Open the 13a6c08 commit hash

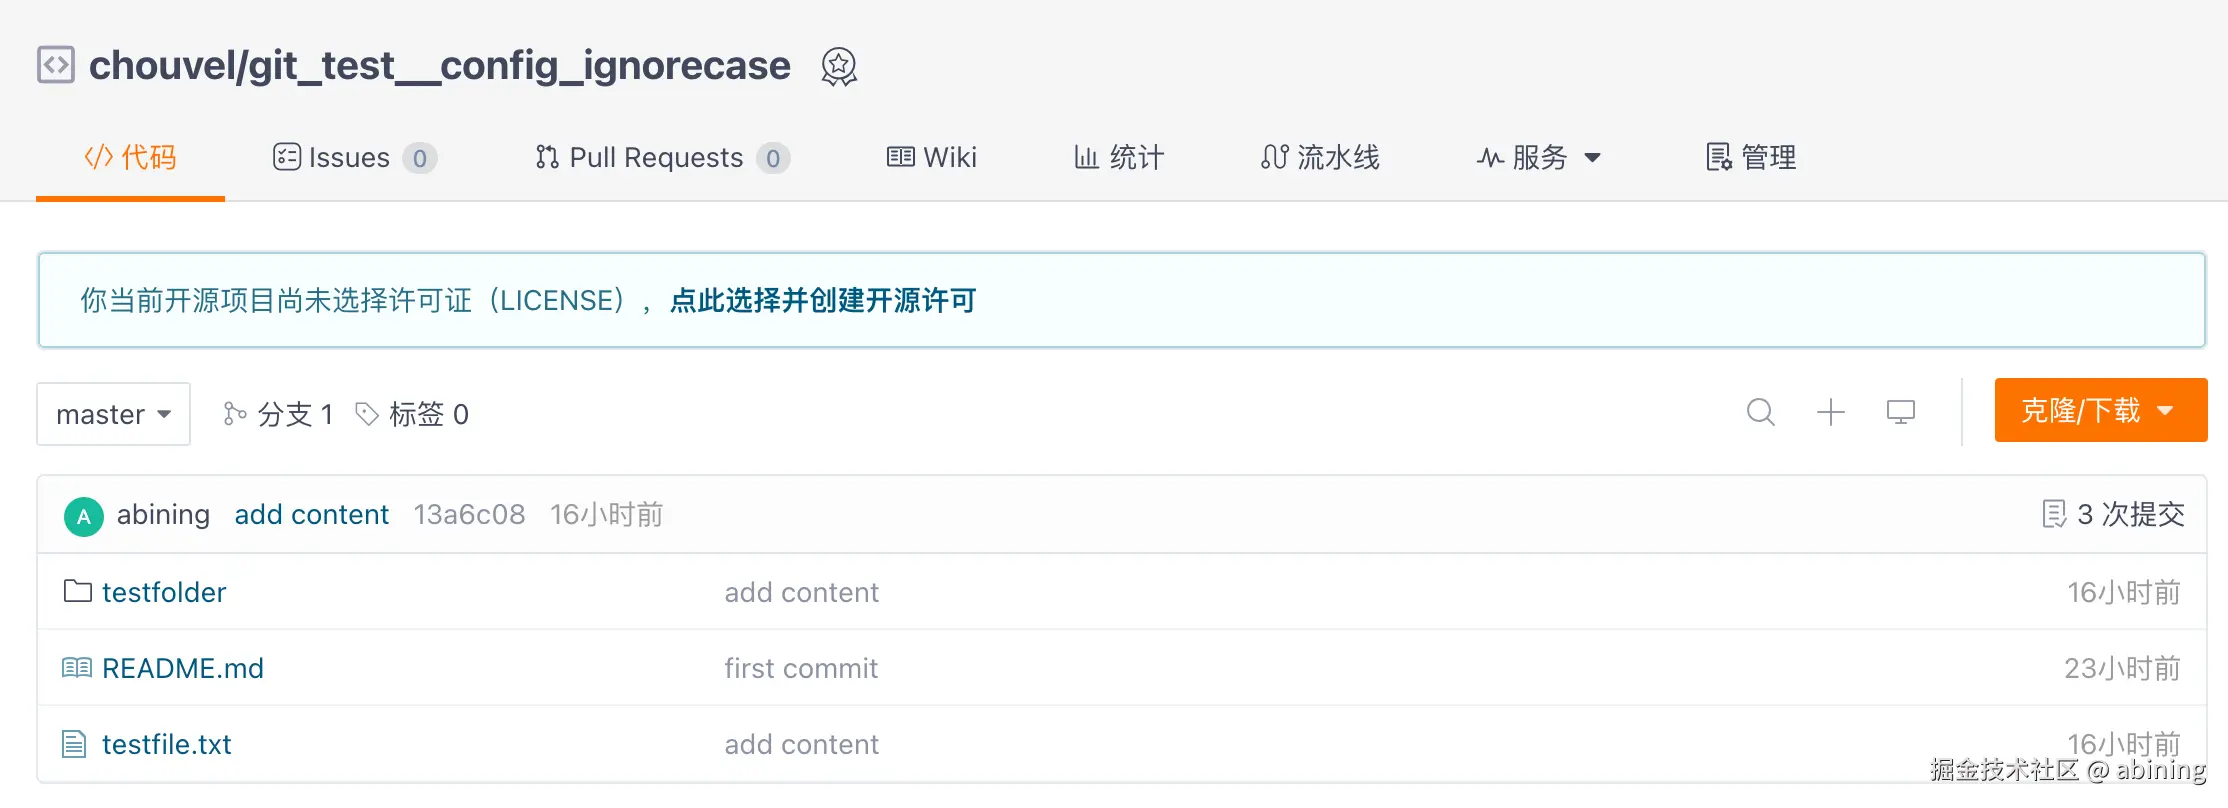click(469, 514)
